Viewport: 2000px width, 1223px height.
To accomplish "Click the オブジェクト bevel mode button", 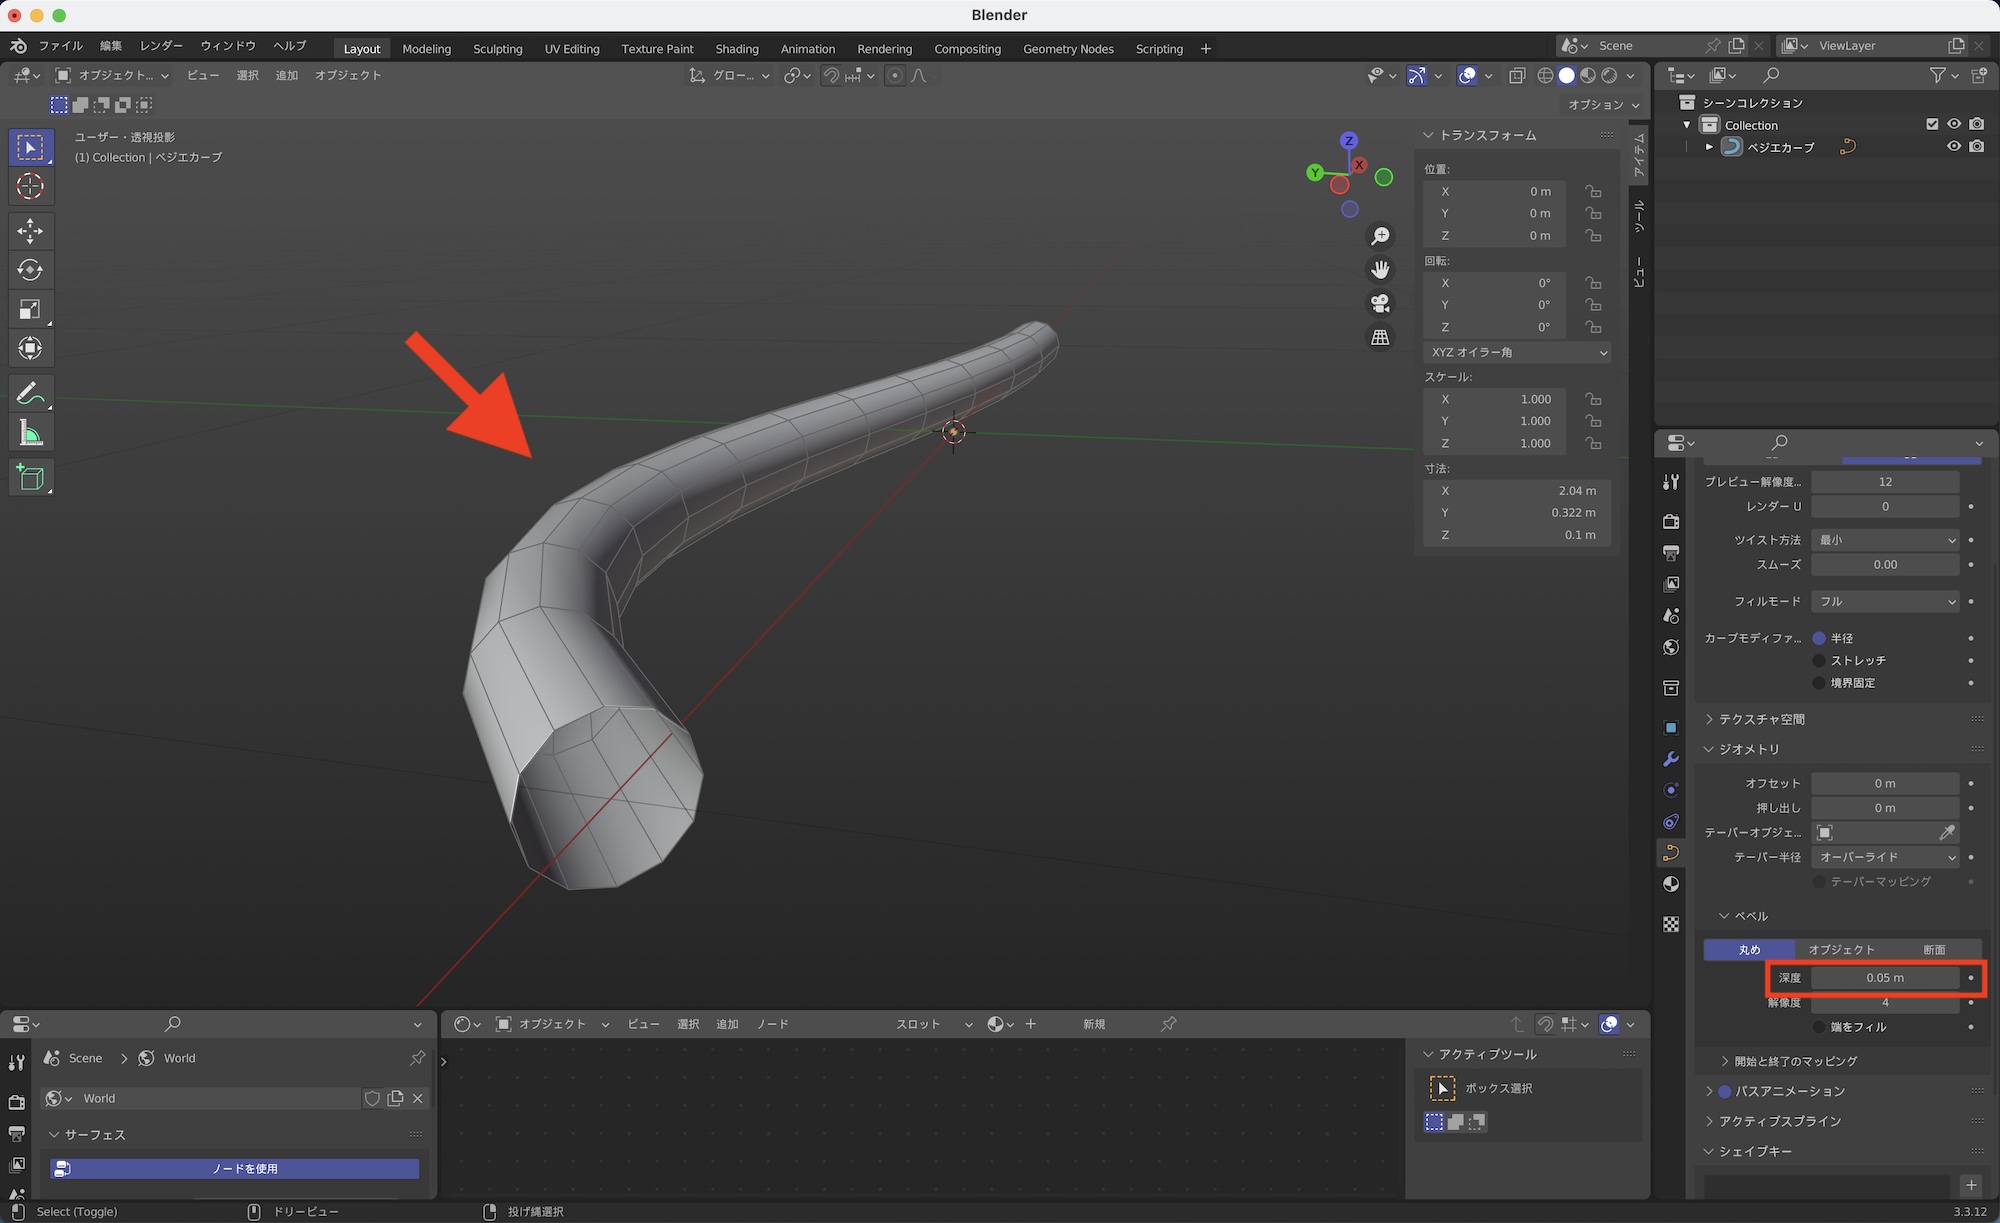I will [x=1840, y=949].
